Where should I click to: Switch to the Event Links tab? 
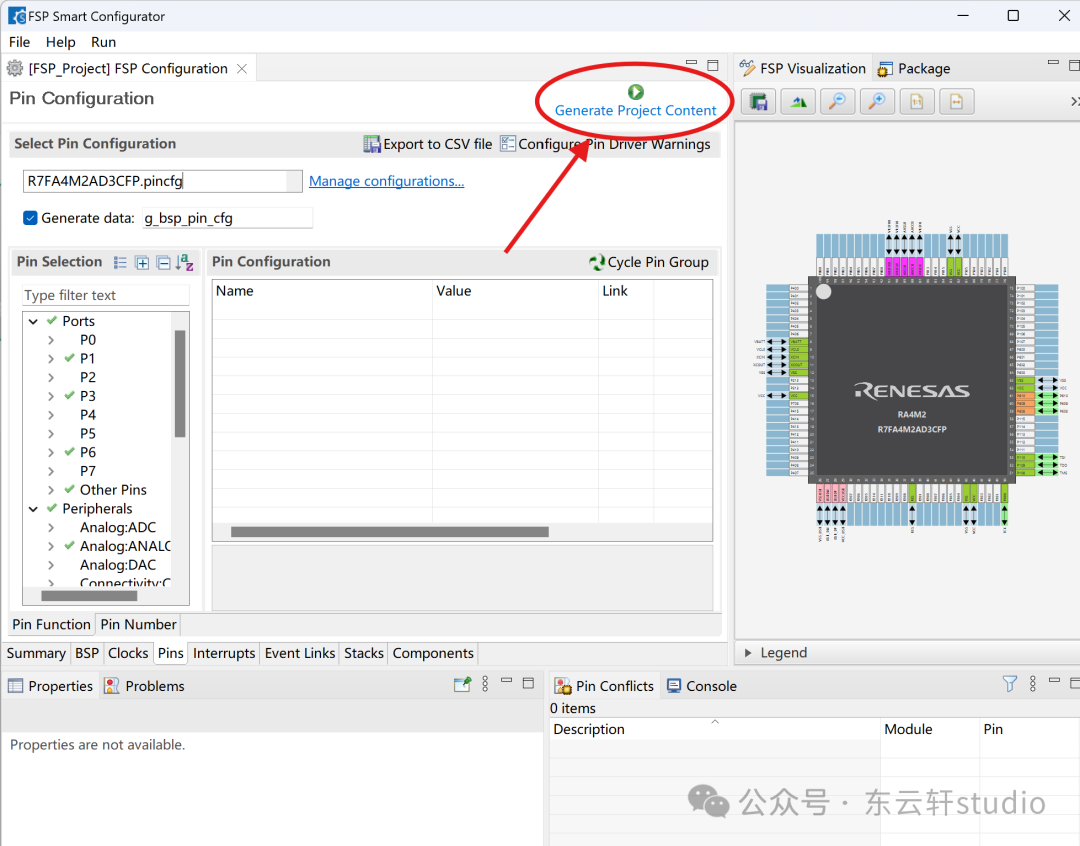(300, 653)
